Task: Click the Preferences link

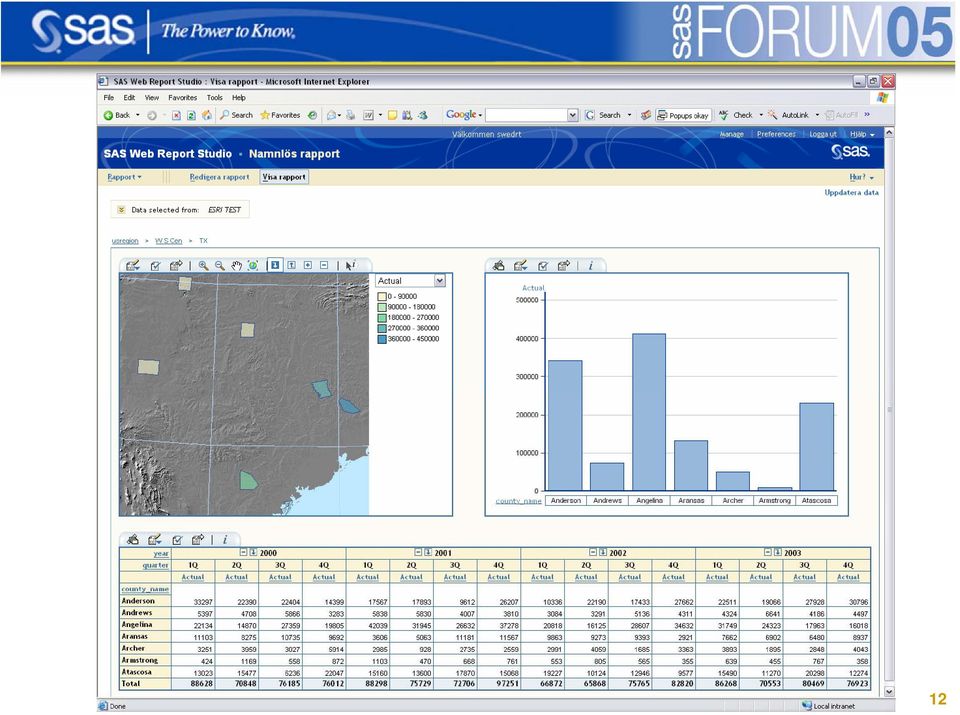Action: (776, 134)
